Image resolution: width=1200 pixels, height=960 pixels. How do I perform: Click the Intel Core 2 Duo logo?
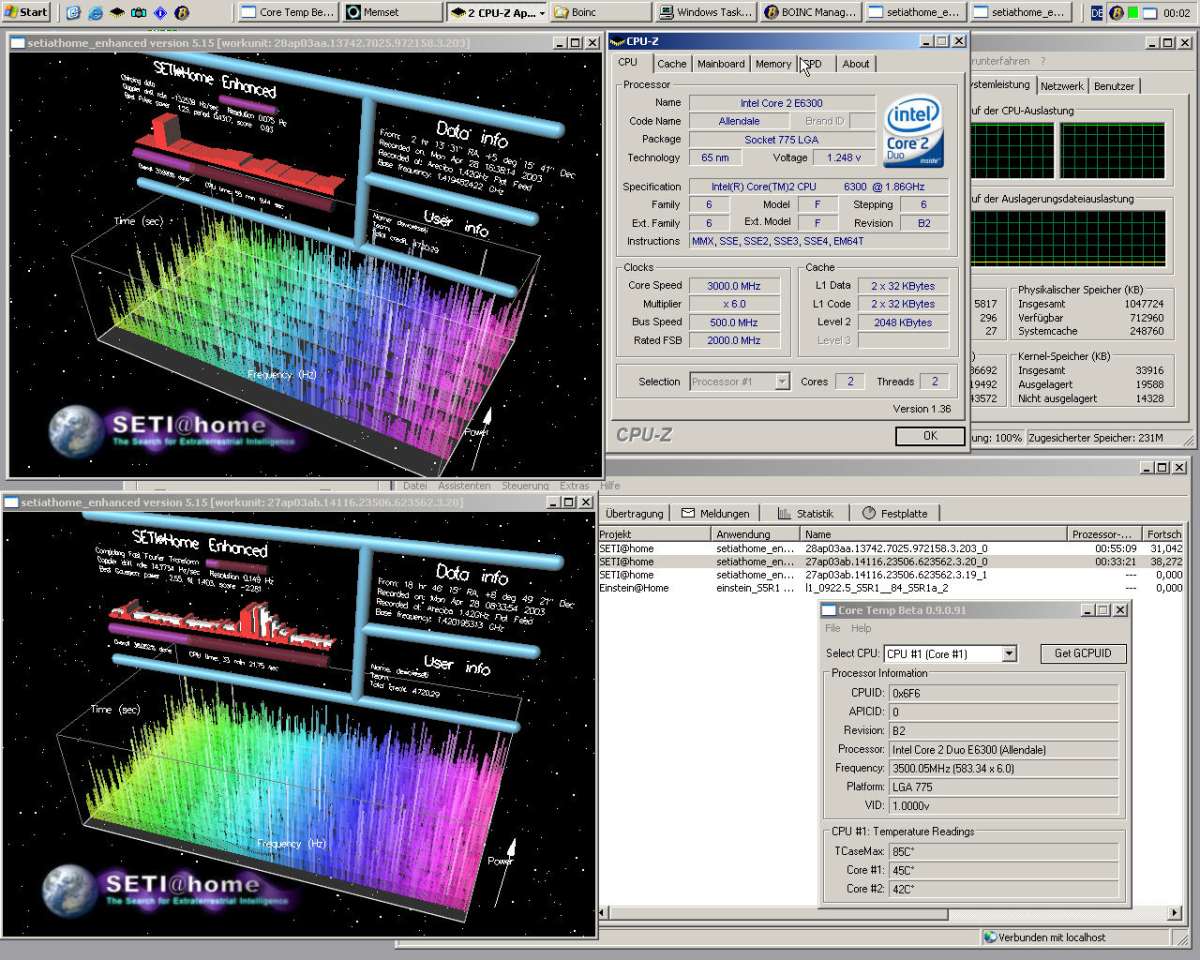[914, 131]
